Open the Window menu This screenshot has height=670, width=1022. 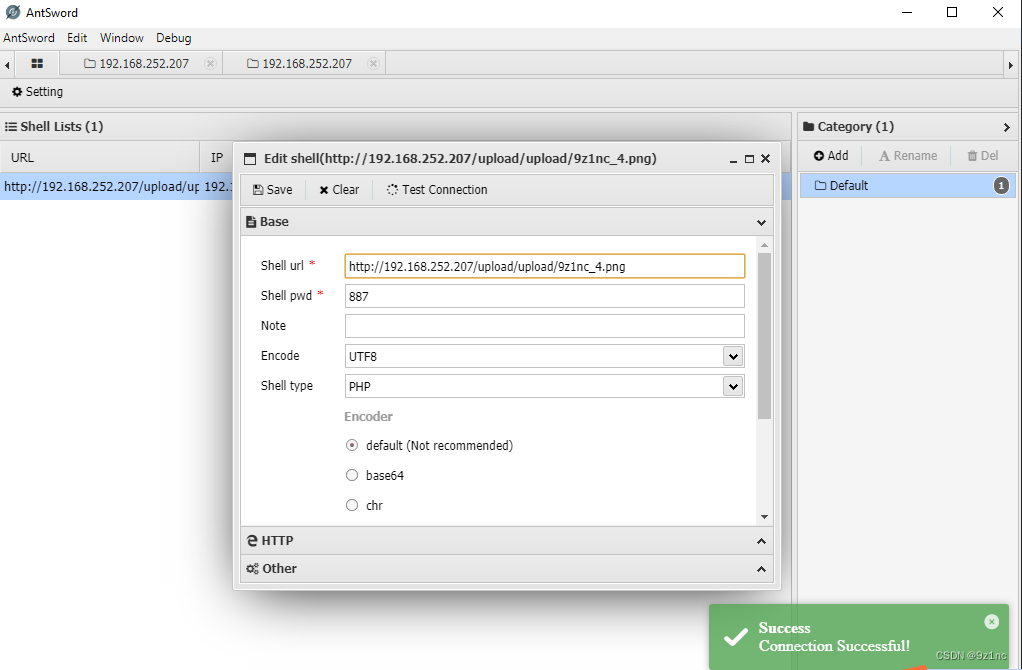pos(121,38)
